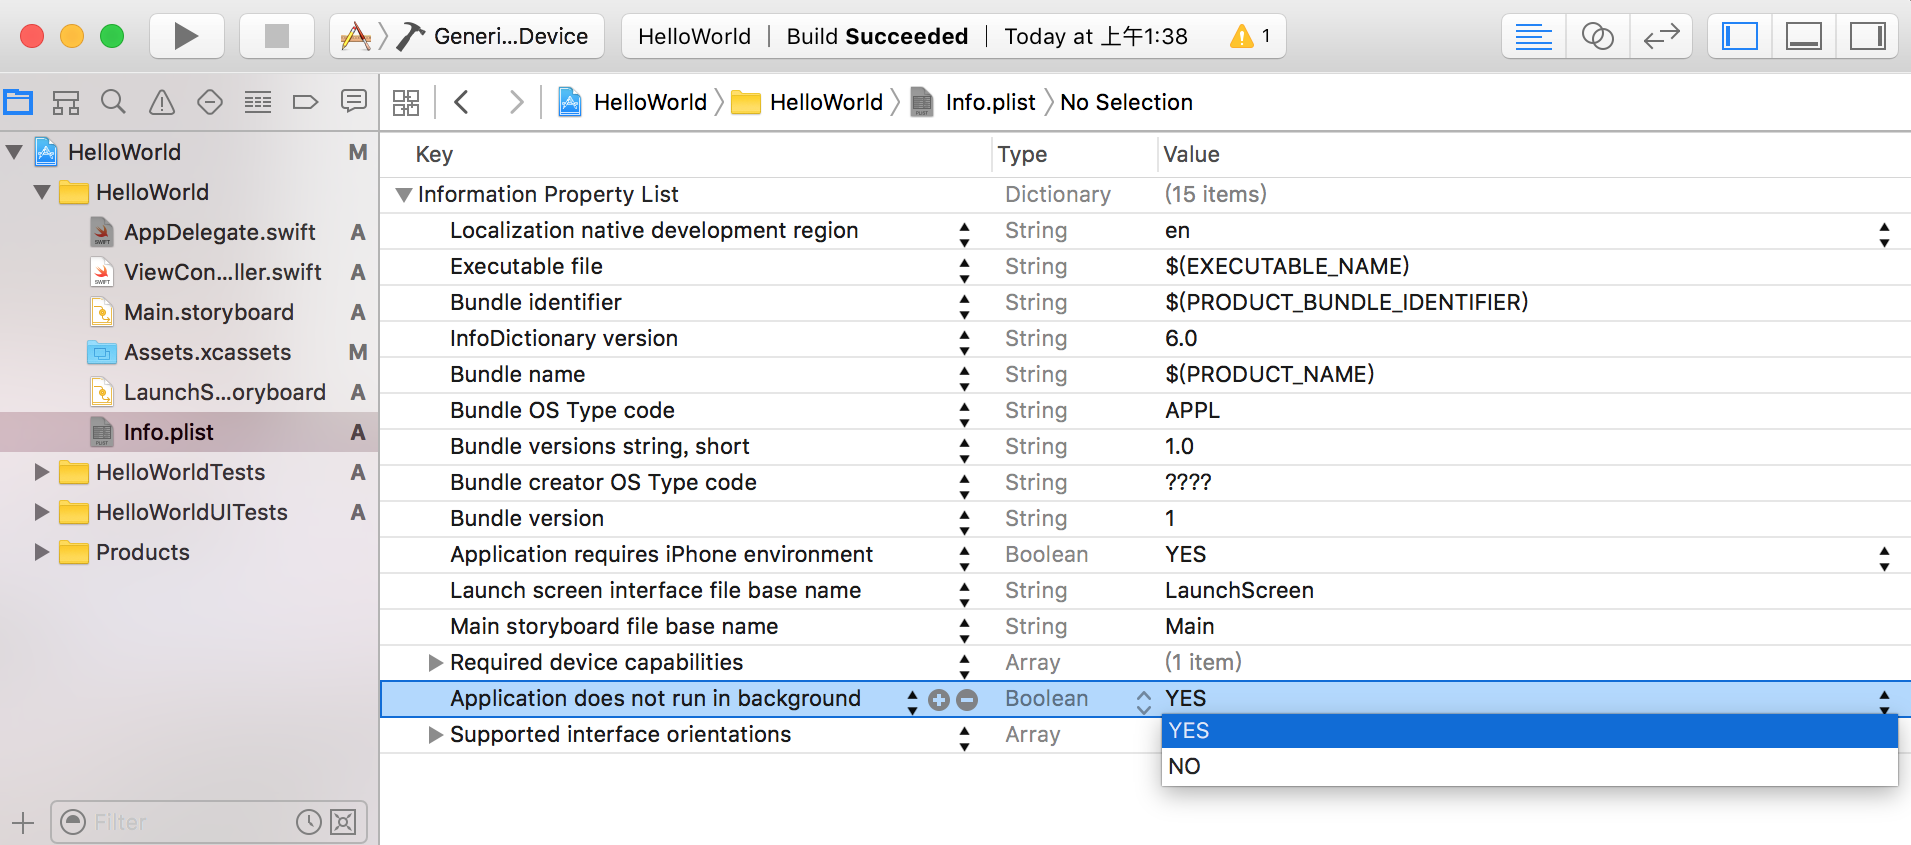1911x845 pixels.
Task: Open key stepper for Application does not run
Action: point(912,702)
